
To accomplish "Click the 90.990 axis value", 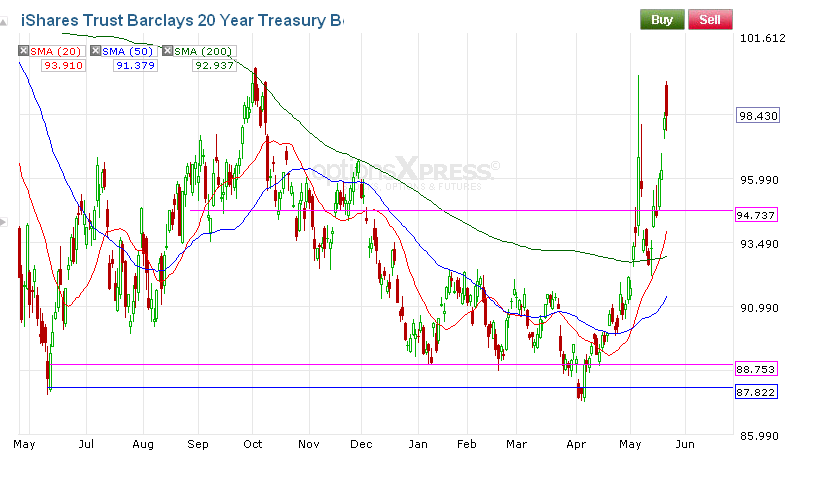I will (x=759, y=308).
